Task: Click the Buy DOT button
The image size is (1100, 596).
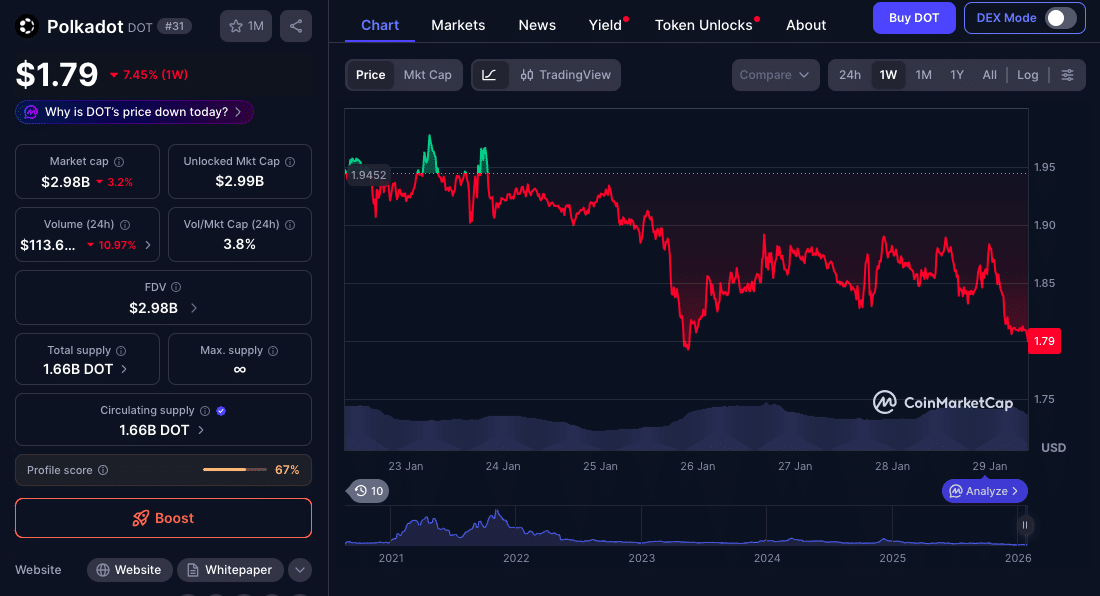Action: [914, 18]
